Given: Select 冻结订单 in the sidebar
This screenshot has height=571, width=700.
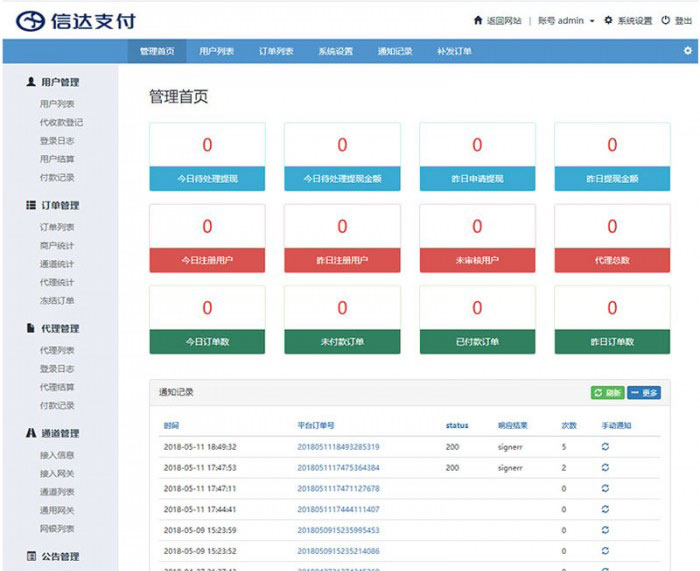Looking at the screenshot, I should pyautogui.click(x=57, y=300).
